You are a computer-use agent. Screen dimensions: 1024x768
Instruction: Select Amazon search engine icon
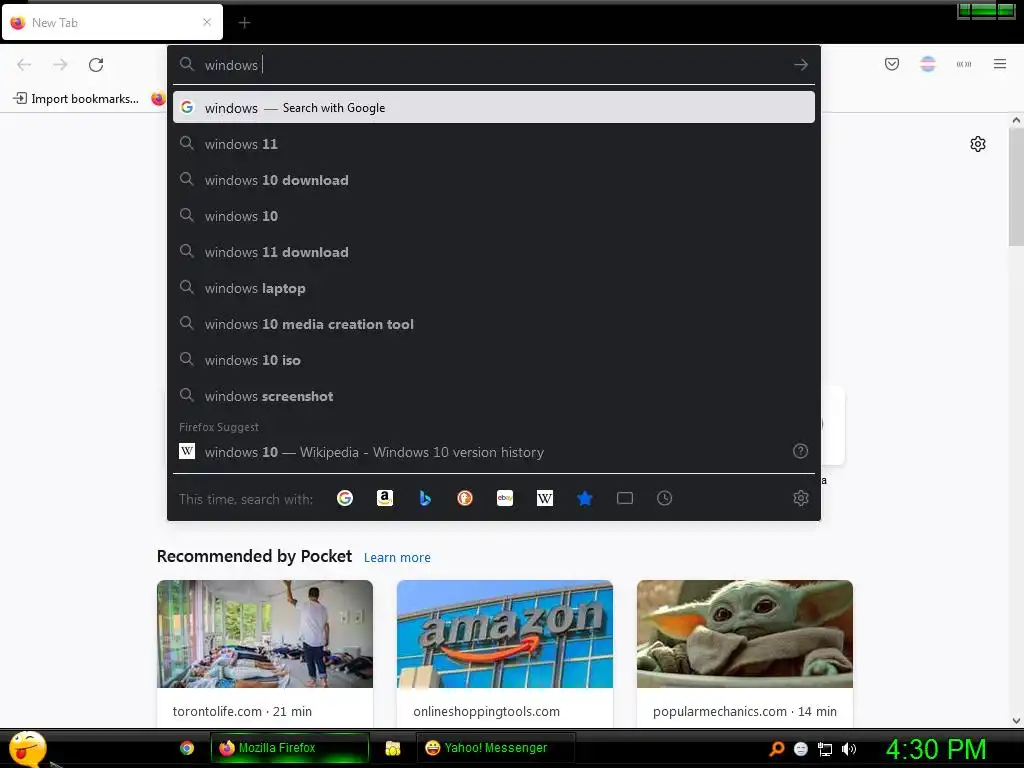385,498
